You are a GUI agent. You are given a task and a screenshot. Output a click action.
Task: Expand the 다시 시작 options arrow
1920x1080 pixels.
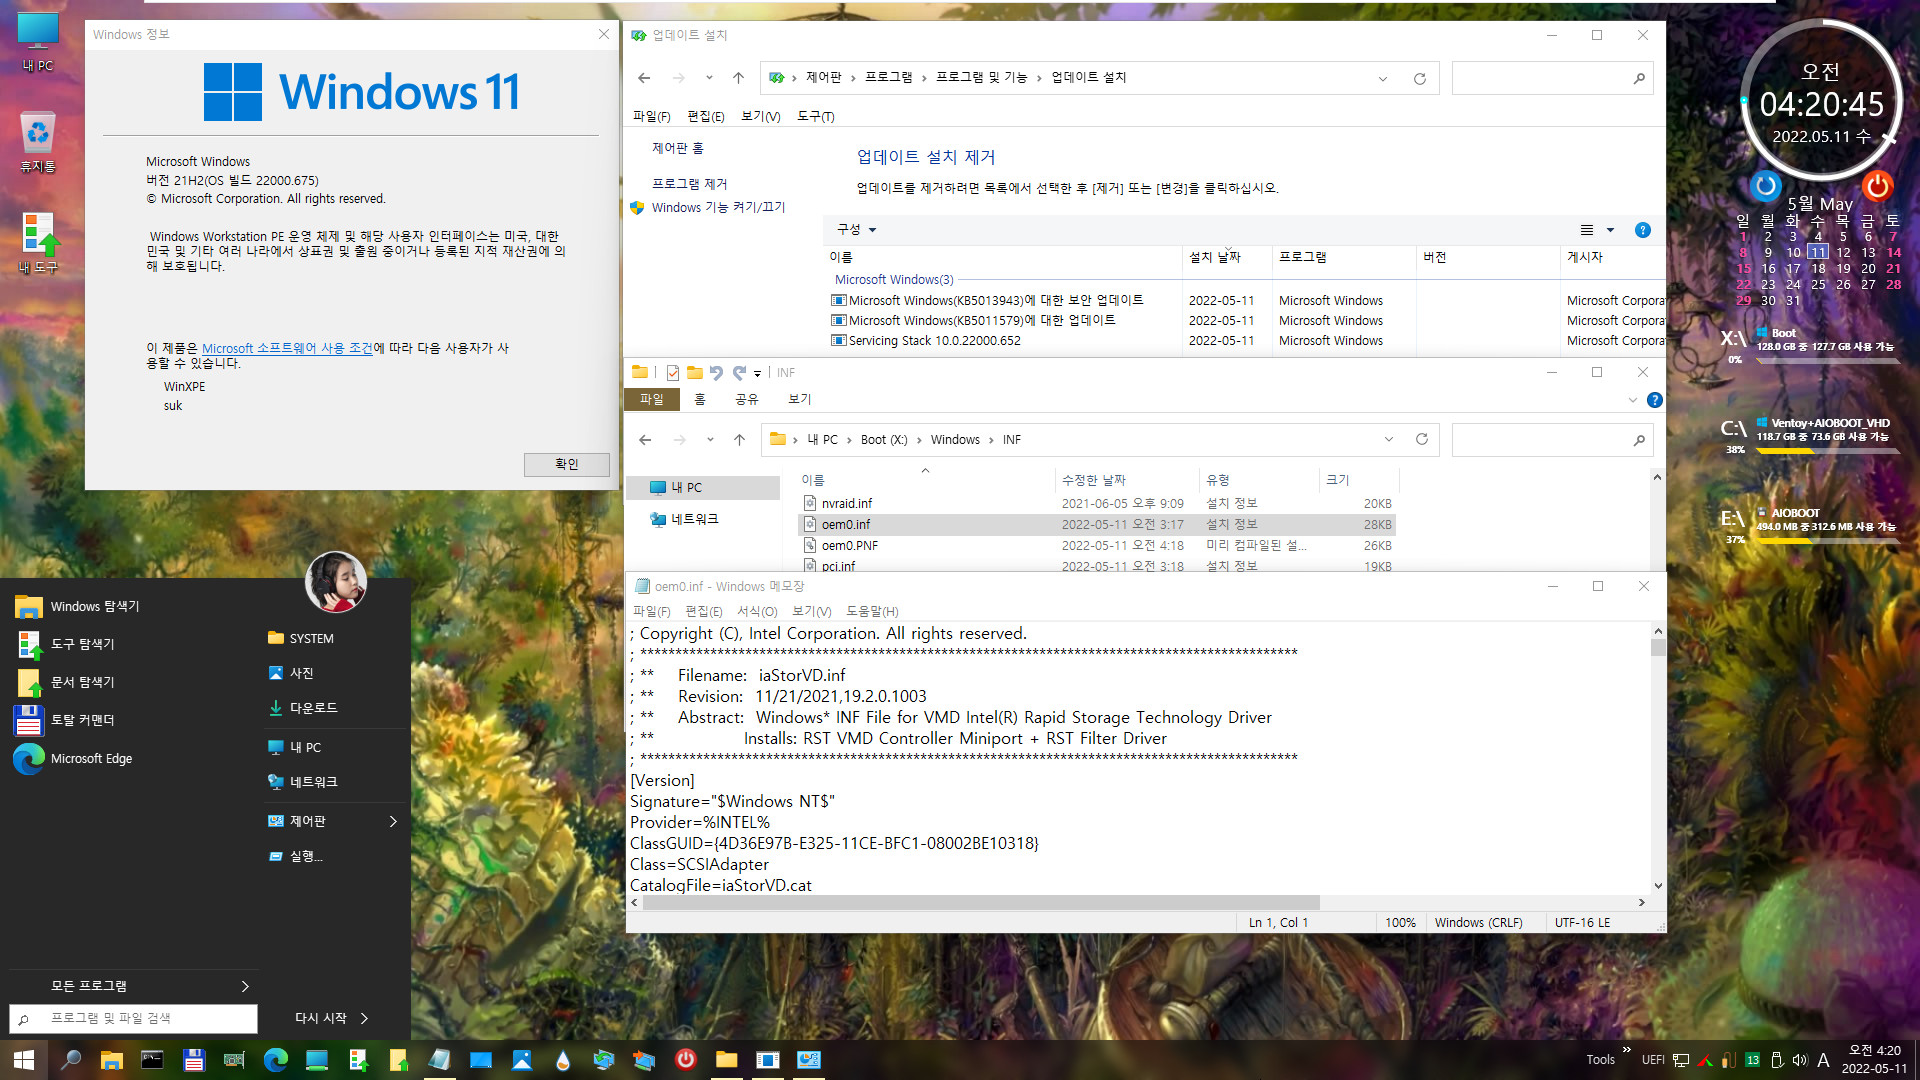pyautogui.click(x=364, y=1019)
